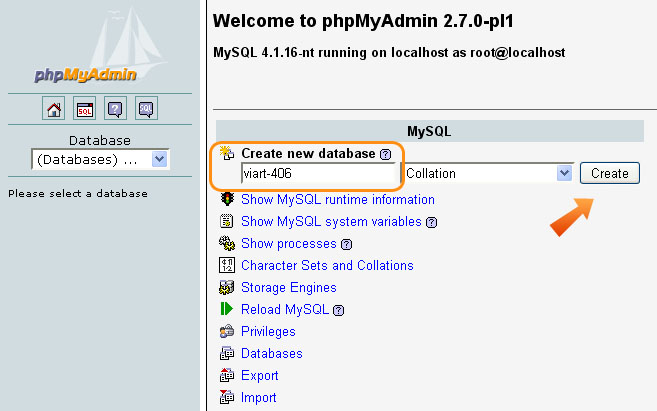Image resolution: width=657 pixels, height=411 pixels.
Task: Open Show MySQL runtime information link
Action: click(338, 199)
